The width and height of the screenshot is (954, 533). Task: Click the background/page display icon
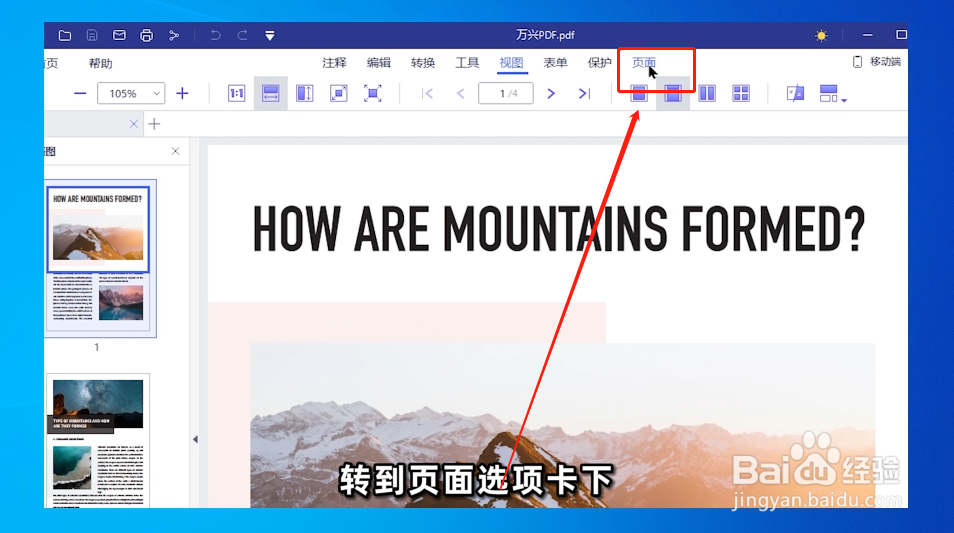pyautogui.click(x=796, y=94)
